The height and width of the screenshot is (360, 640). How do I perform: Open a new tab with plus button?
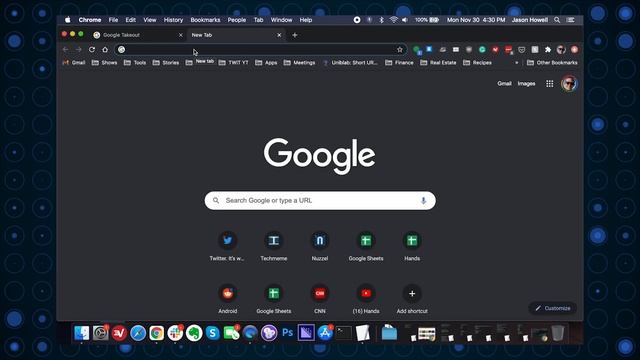click(x=295, y=35)
